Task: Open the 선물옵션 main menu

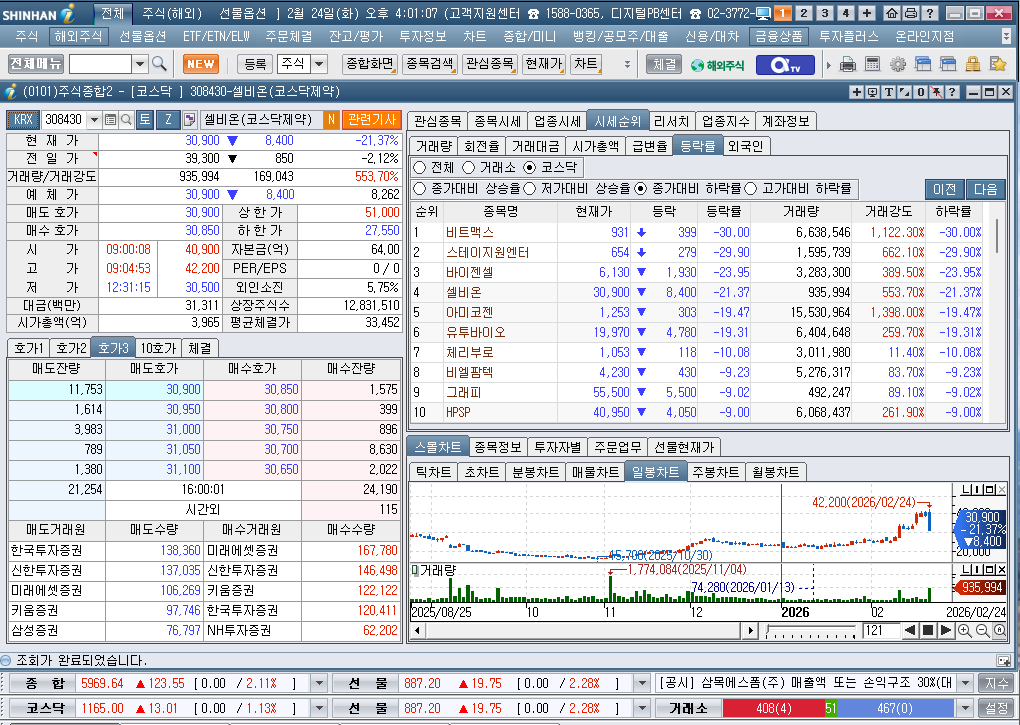Action: [x=142, y=36]
